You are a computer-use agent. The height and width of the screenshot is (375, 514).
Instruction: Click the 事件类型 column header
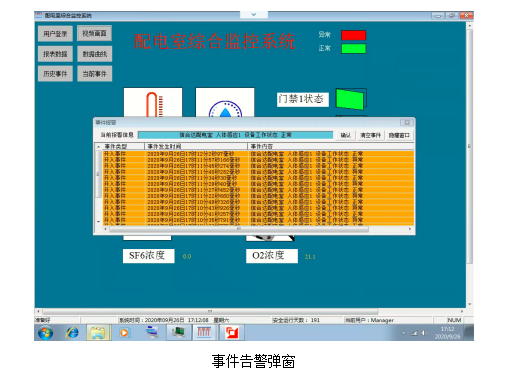click(122, 146)
